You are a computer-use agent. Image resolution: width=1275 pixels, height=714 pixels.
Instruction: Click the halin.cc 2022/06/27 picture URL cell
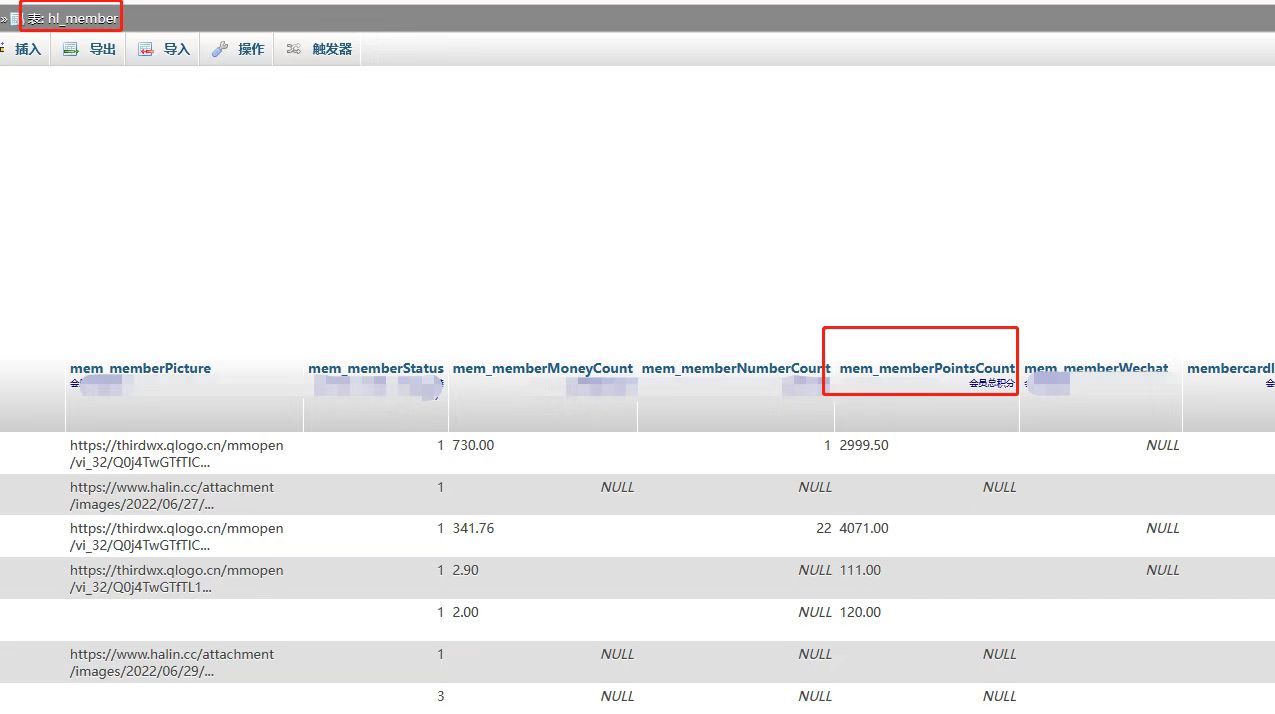tap(171, 495)
